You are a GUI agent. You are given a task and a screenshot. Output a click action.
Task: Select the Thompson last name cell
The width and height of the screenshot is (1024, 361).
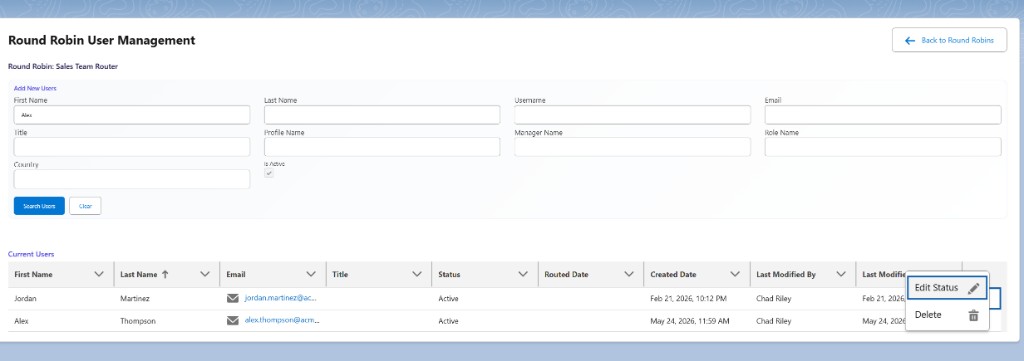[138, 321]
